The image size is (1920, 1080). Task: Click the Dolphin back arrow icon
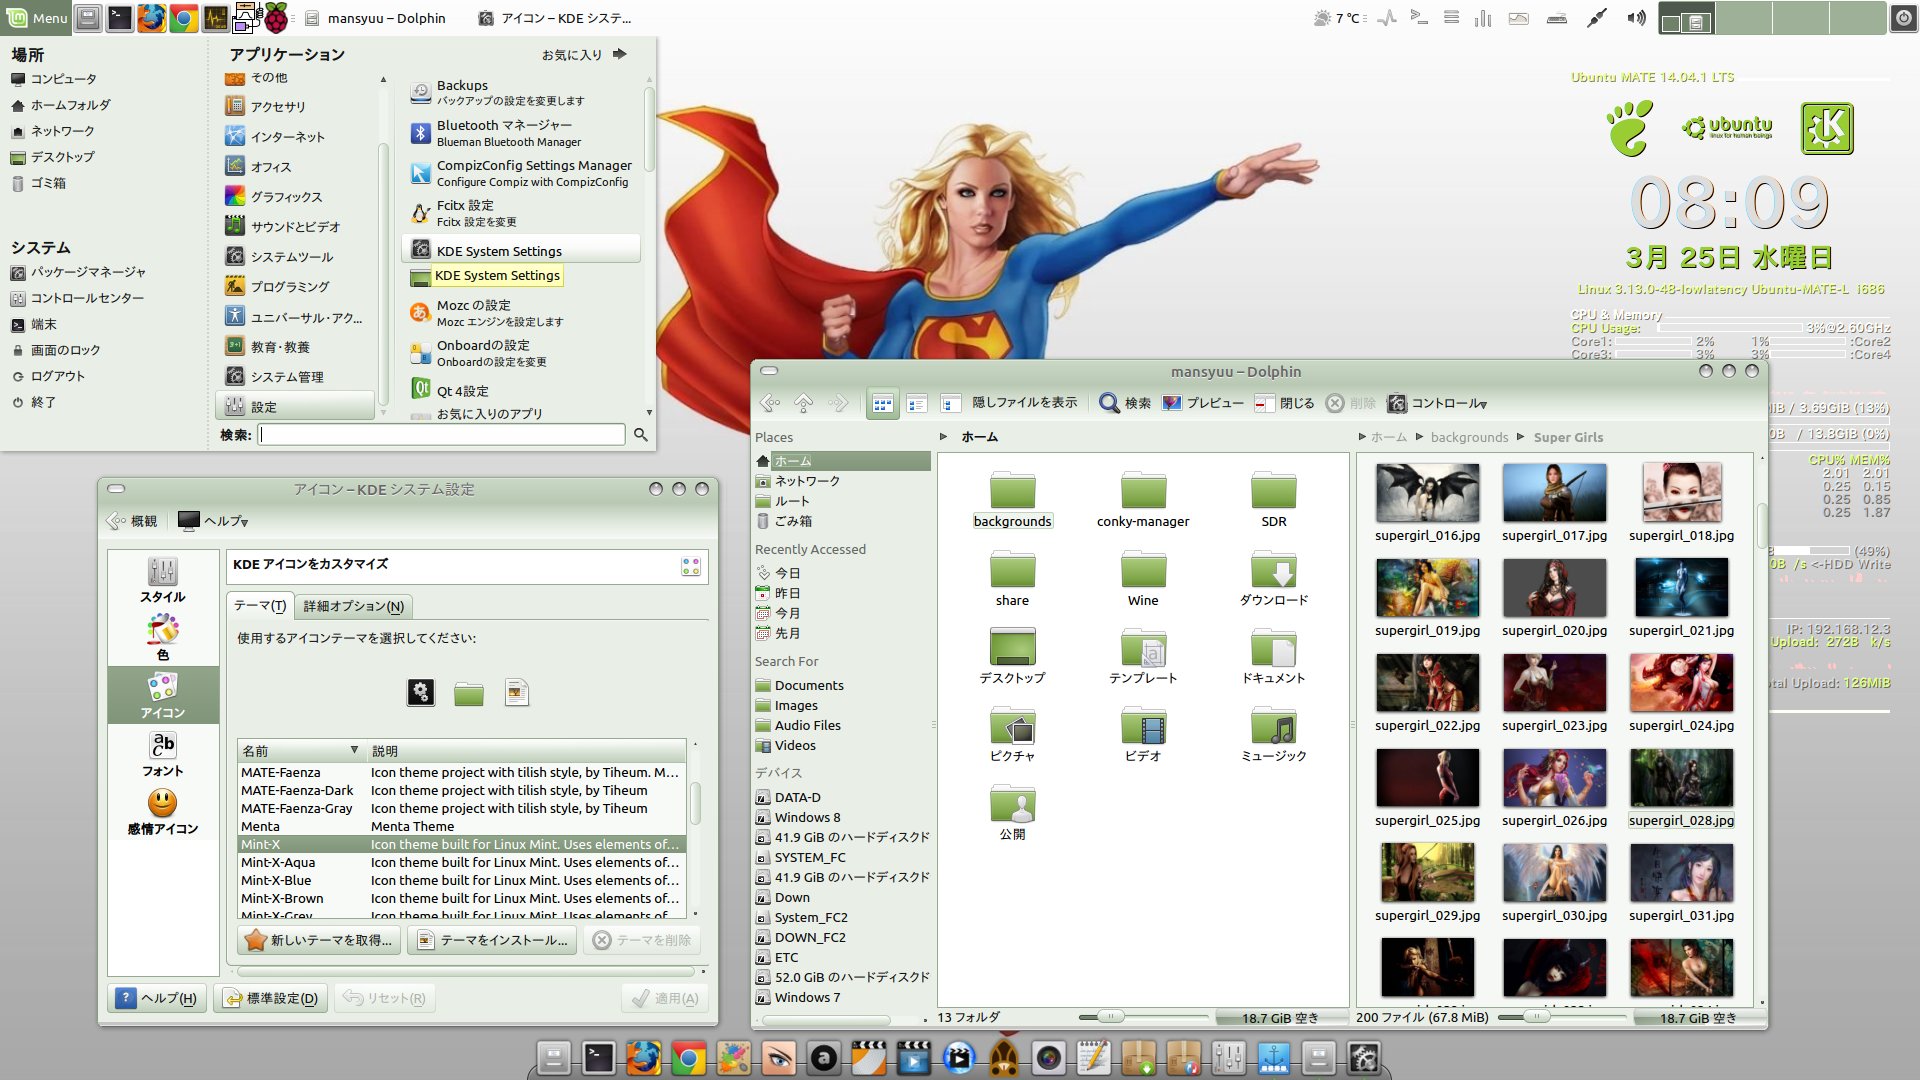click(769, 403)
